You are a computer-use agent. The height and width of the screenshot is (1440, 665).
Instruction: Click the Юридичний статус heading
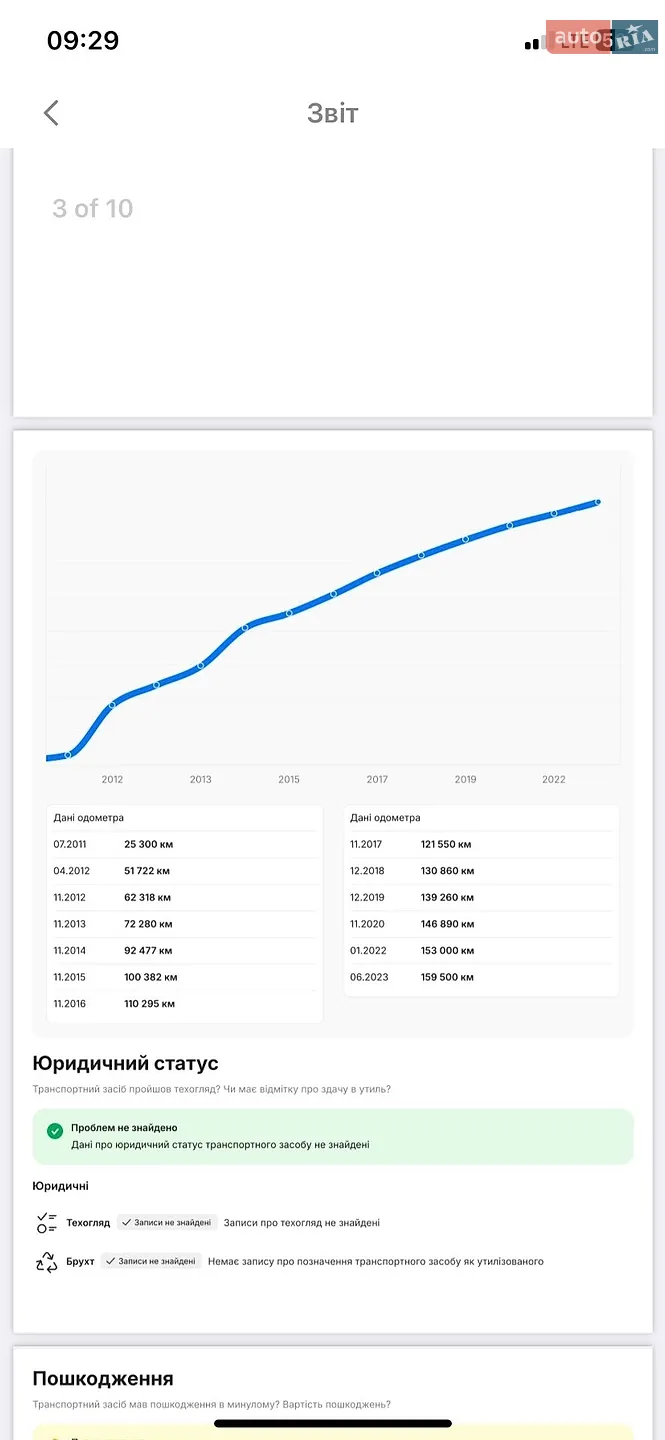(125, 1063)
